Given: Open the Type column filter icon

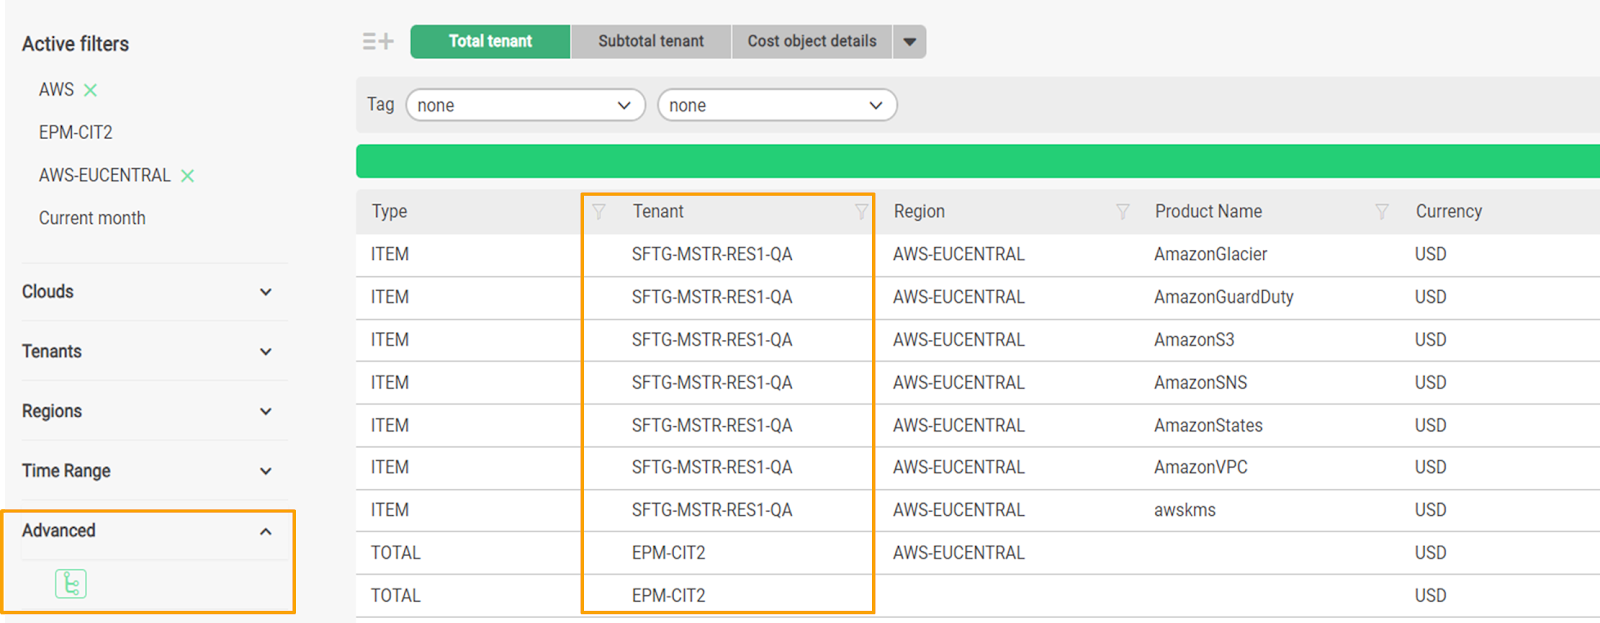Looking at the screenshot, I should pyautogui.click(x=599, y=211).
